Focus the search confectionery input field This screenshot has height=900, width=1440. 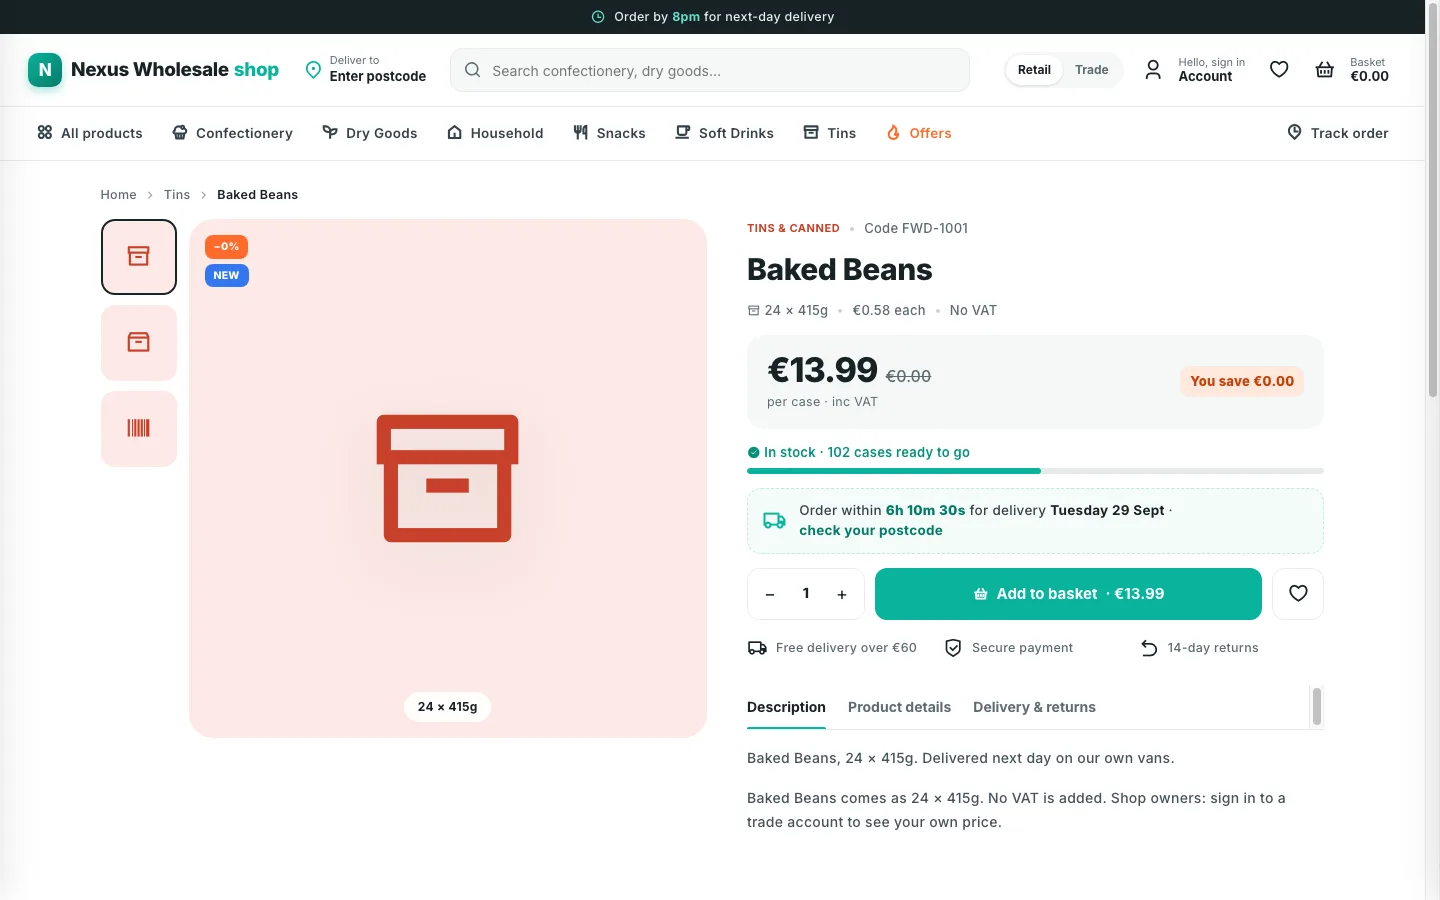710,70
